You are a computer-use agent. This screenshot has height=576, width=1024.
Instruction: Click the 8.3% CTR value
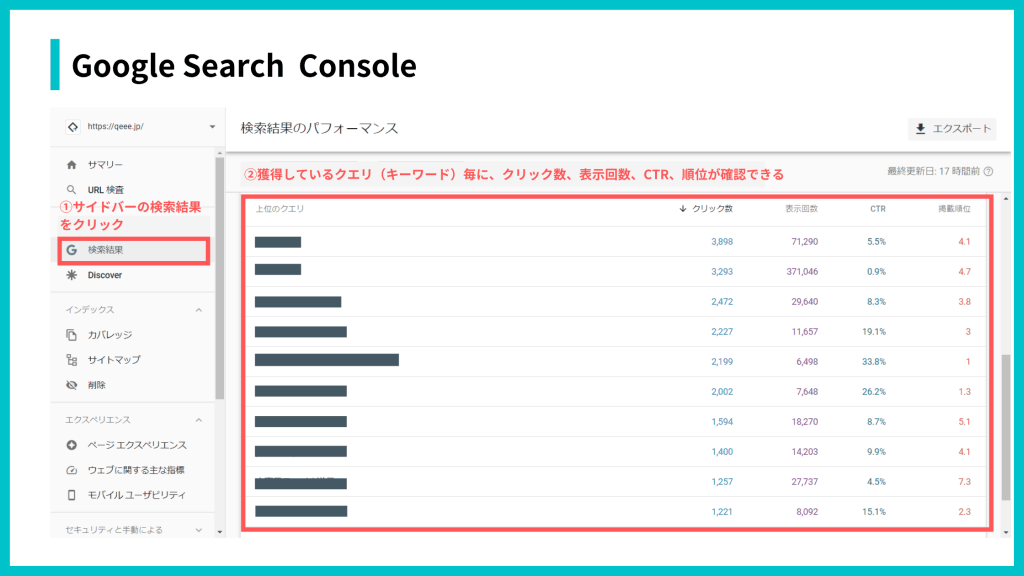876,302
